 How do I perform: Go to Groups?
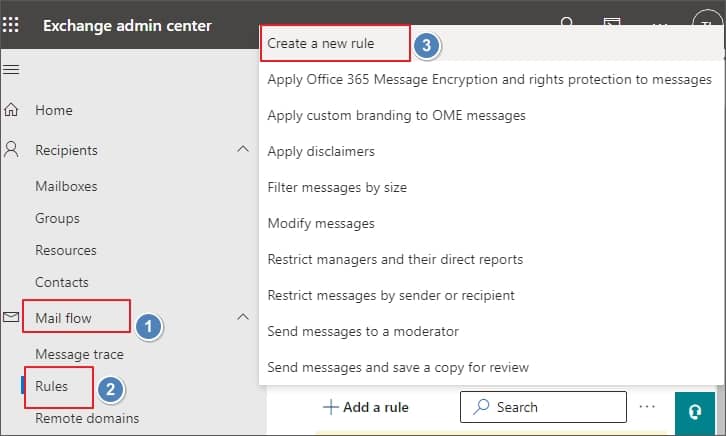[x=57, y=218]
